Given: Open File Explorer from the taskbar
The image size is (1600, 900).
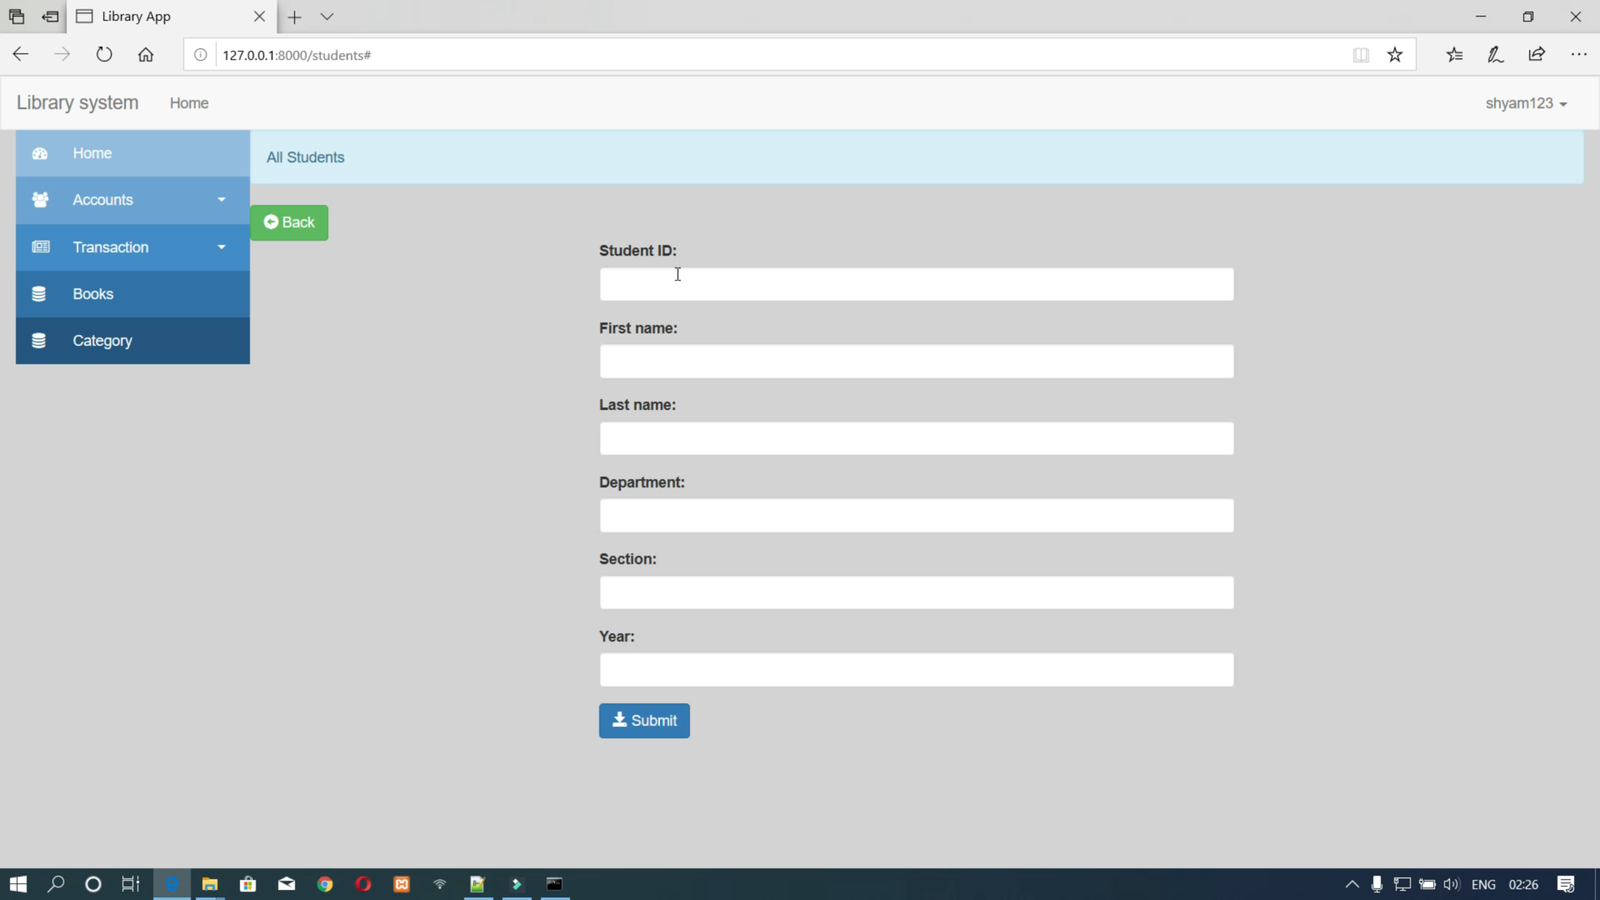Looking at the screenshot, I should tap(210, 884).
